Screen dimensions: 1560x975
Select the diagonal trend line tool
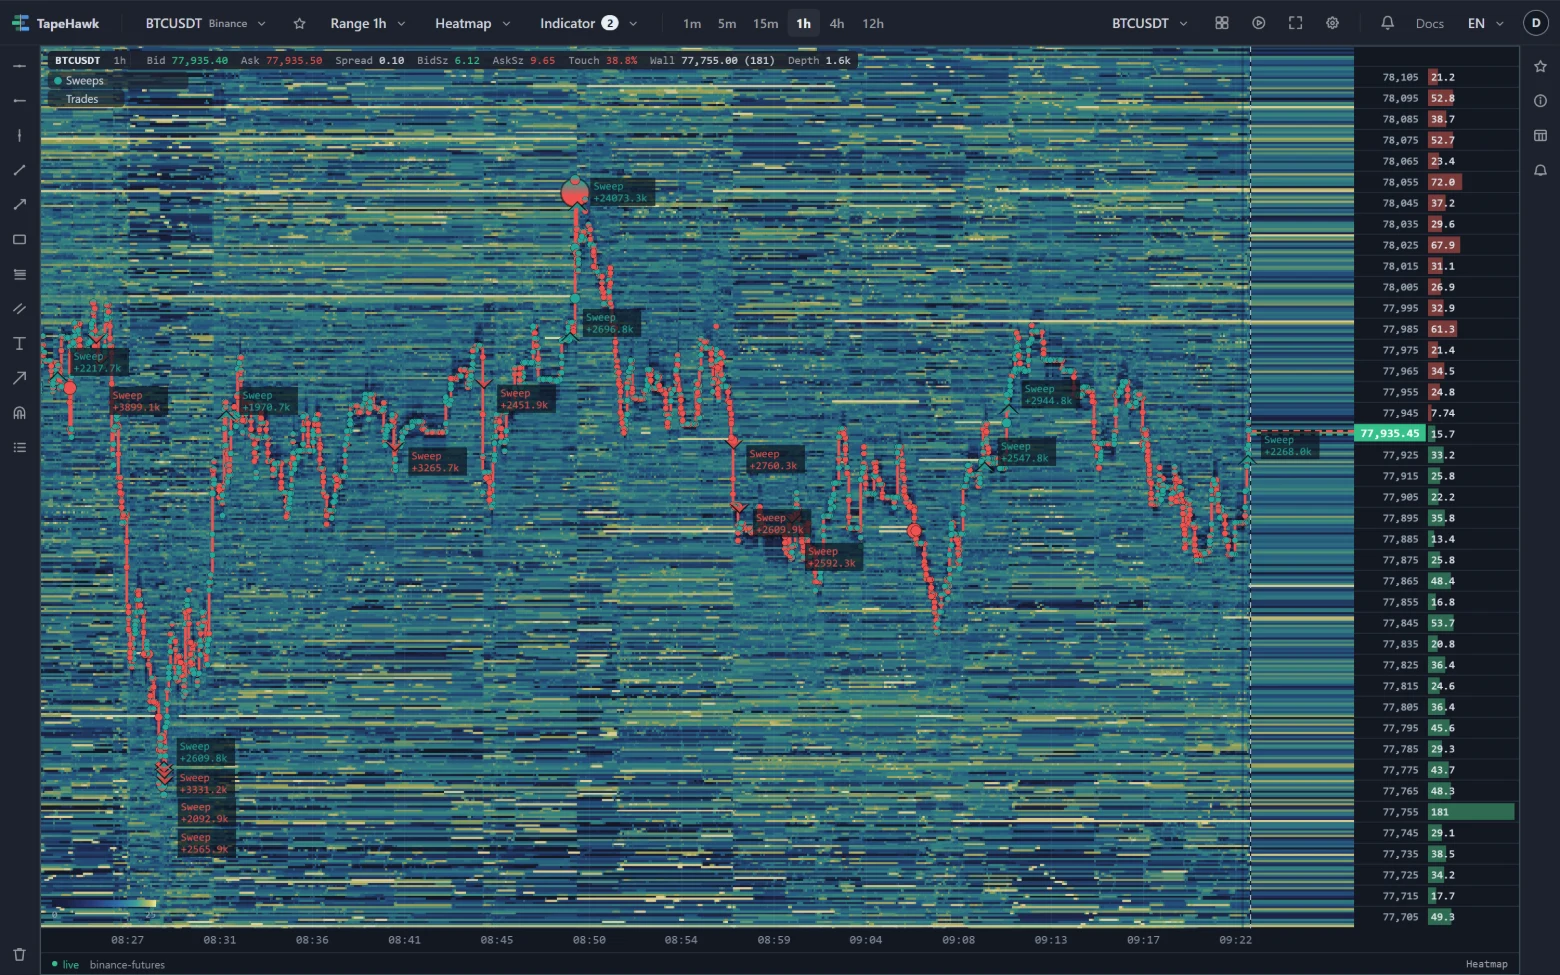pos(19,170)
